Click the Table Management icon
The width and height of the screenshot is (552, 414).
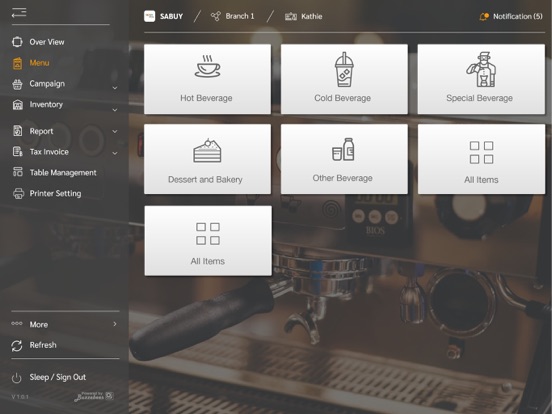[x=18, y=172]
